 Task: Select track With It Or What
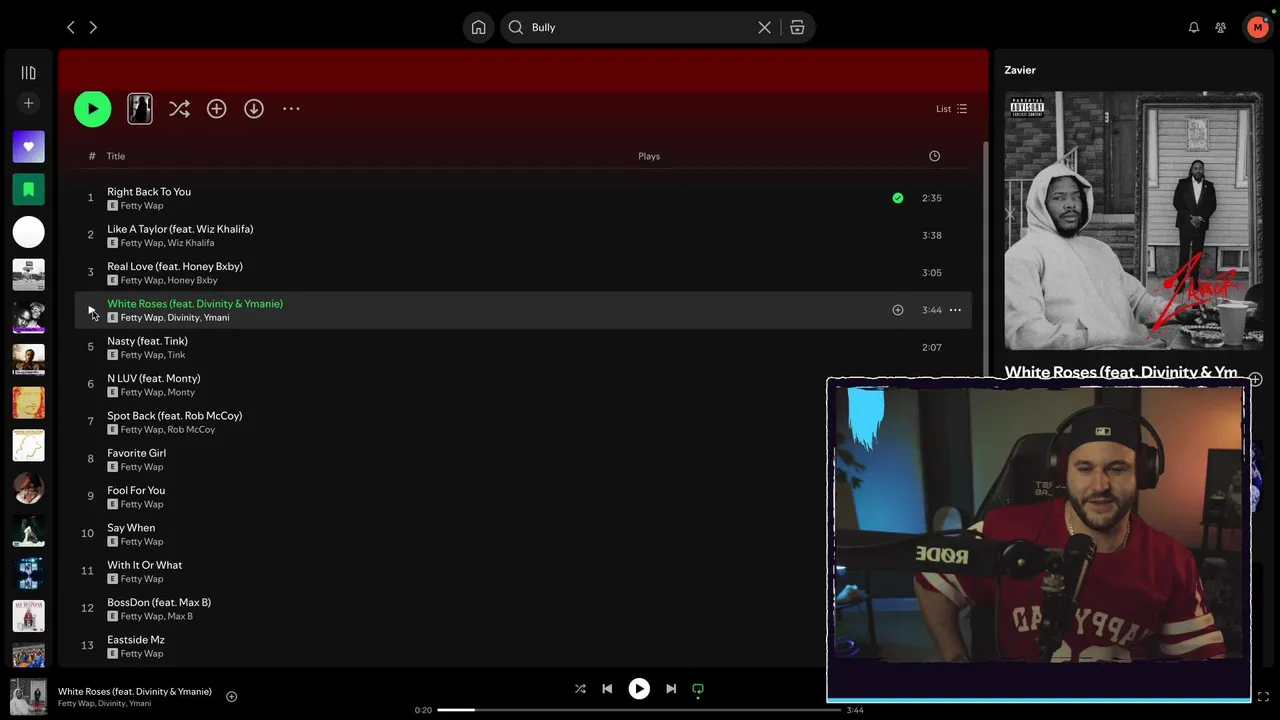tap(145, 565)
